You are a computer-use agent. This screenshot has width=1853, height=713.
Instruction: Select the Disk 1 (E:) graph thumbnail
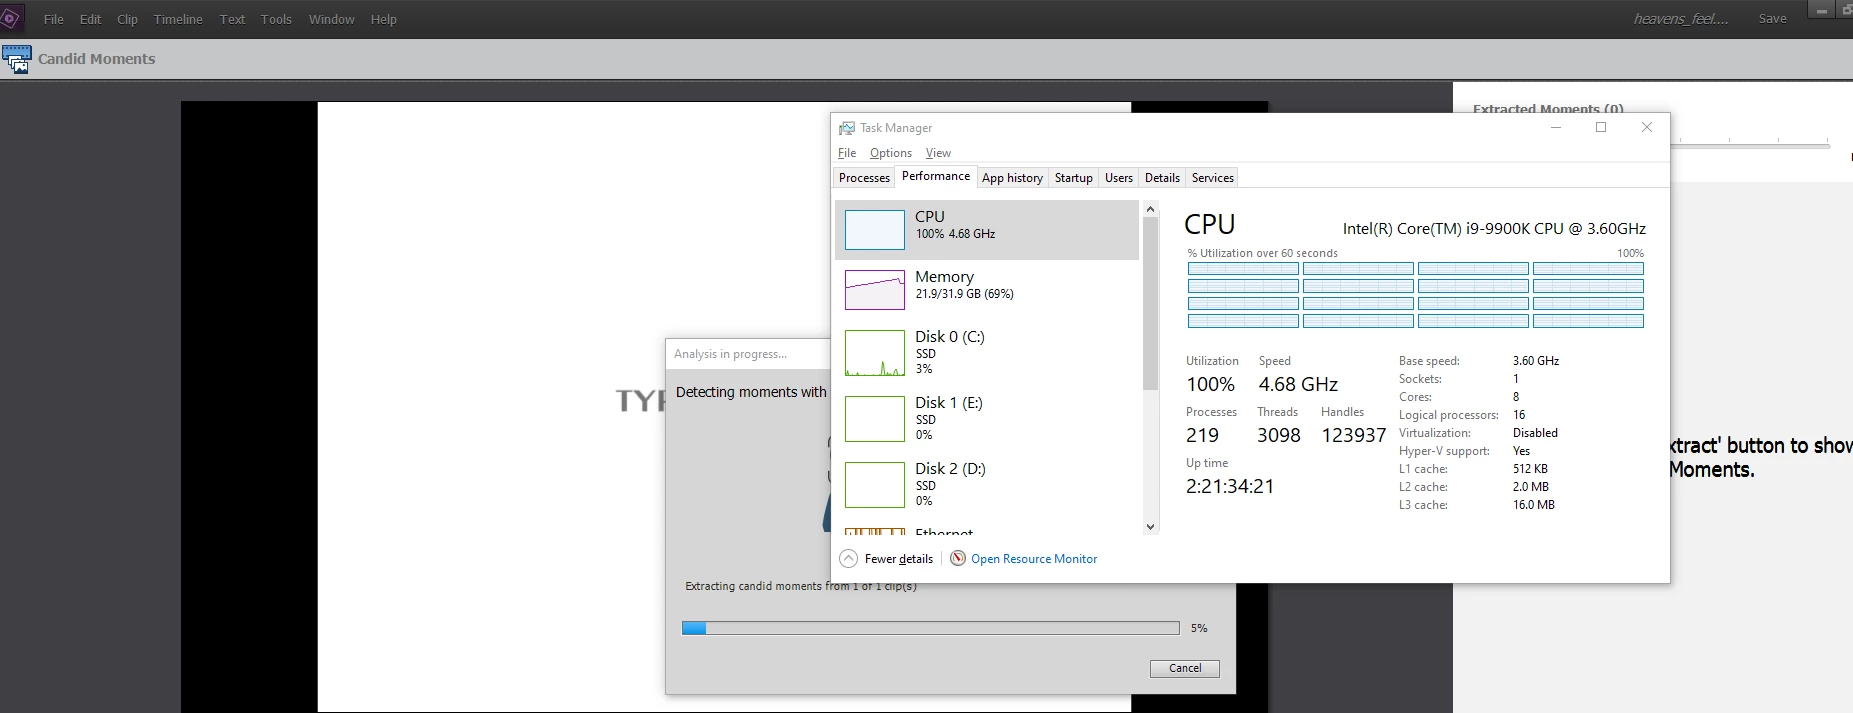(875, 419)
